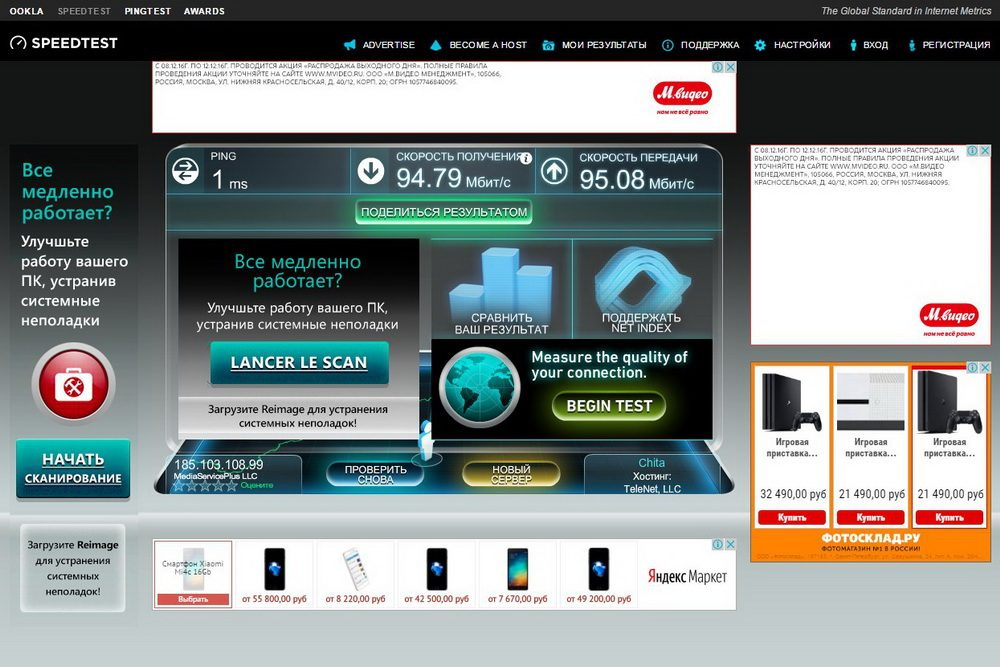Open the Настройки menu link
1000x667 pixels.
(x=802, y=45)
